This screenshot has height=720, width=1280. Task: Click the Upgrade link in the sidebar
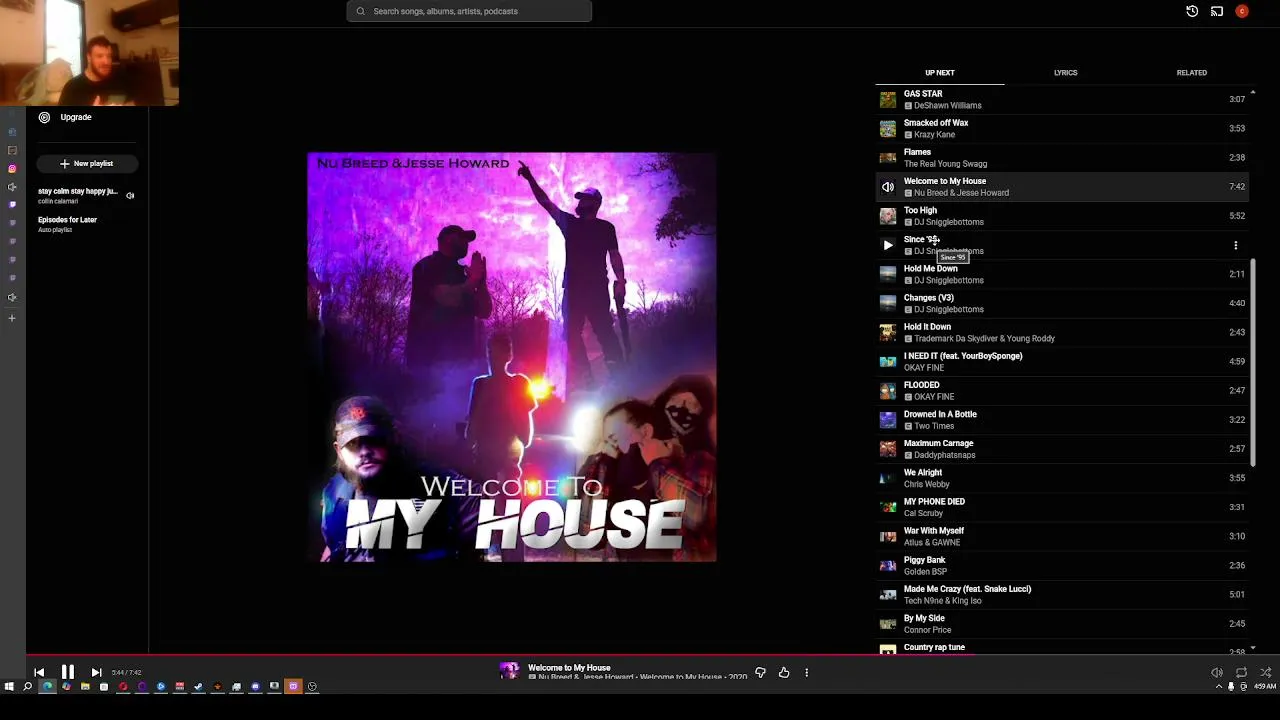pos(75,117)
